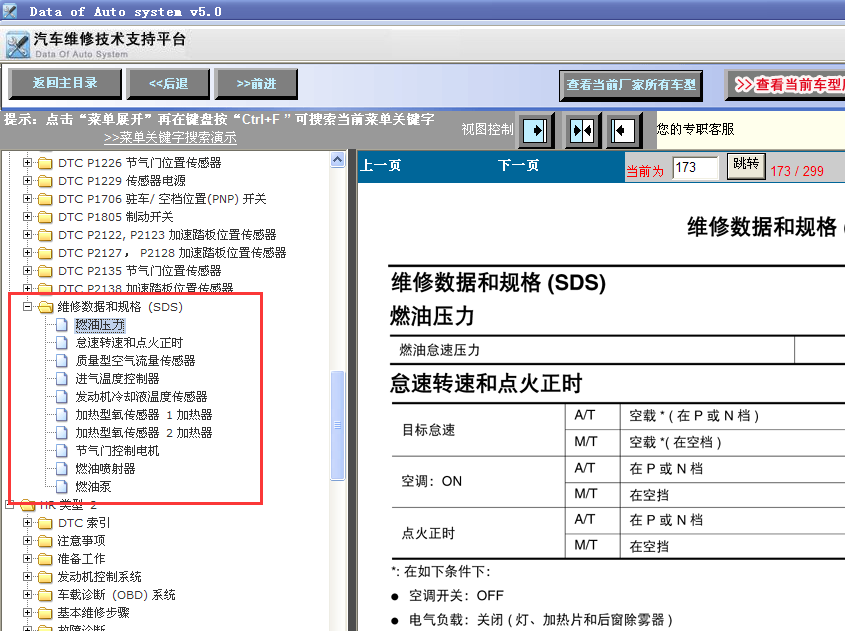Click the wrench app logo icon
The image size is (845, 631).
click(x=18, y=45)
